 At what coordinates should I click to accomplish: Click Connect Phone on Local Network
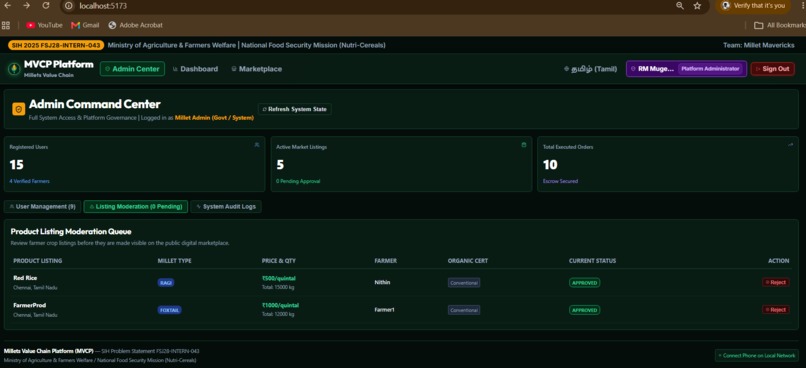(x=757, y=355)
